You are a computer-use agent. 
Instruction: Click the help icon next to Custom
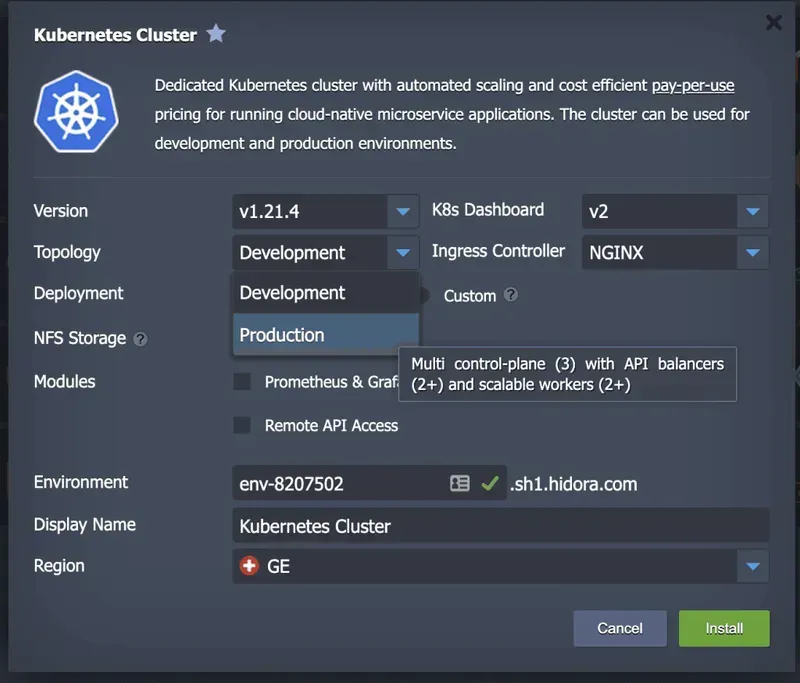(511, 295)
